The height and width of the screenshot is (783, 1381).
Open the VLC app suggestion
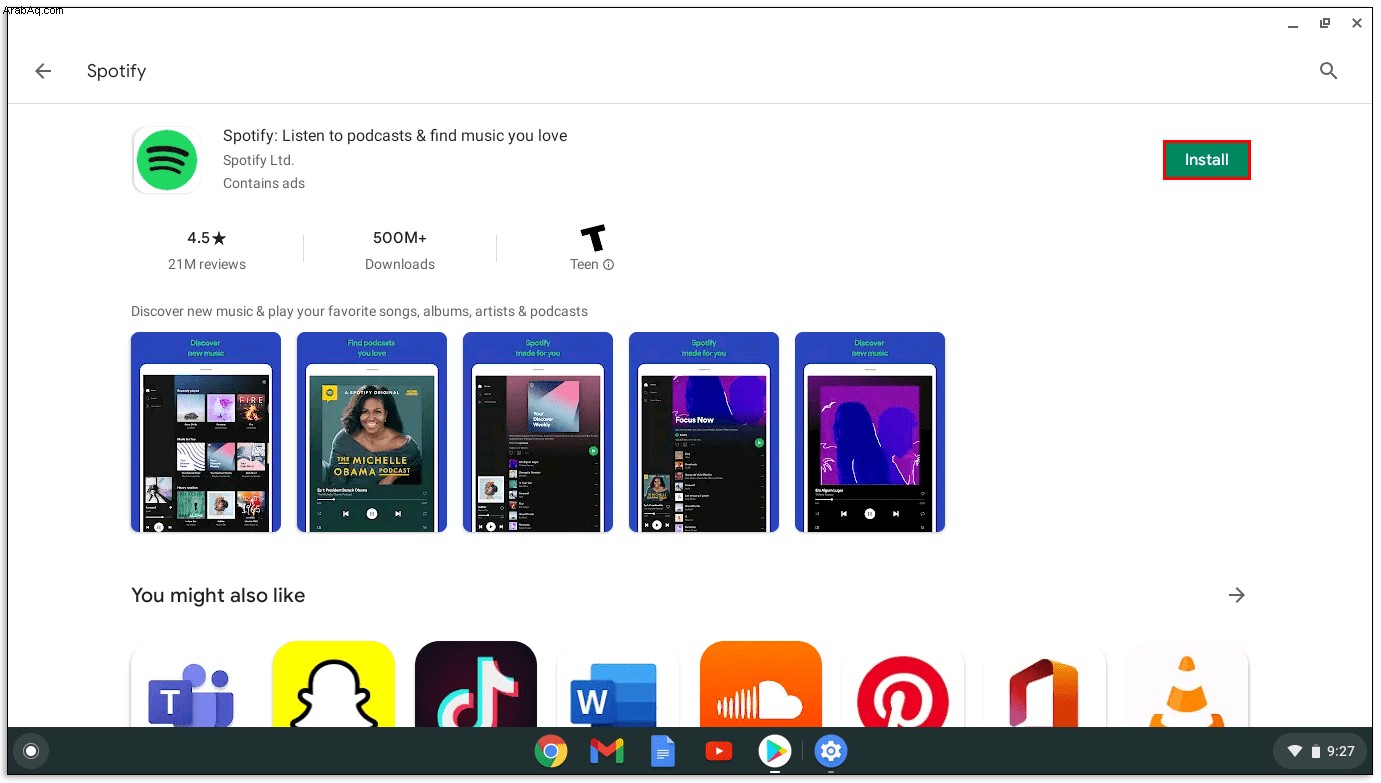click(1187, 685)
